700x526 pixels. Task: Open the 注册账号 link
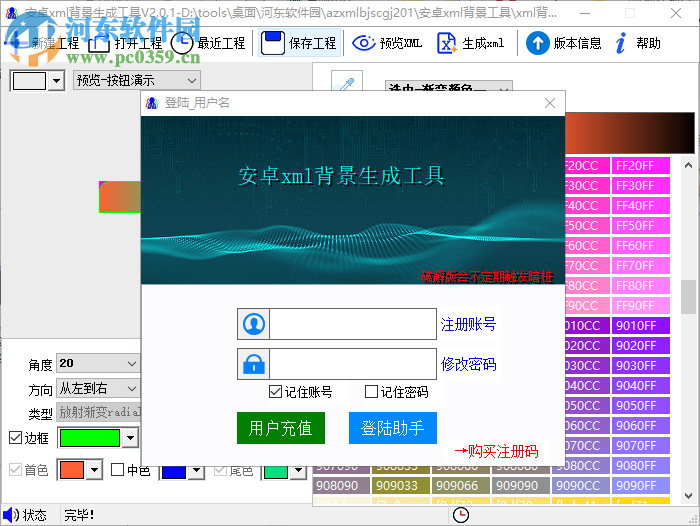coord(468,324)
